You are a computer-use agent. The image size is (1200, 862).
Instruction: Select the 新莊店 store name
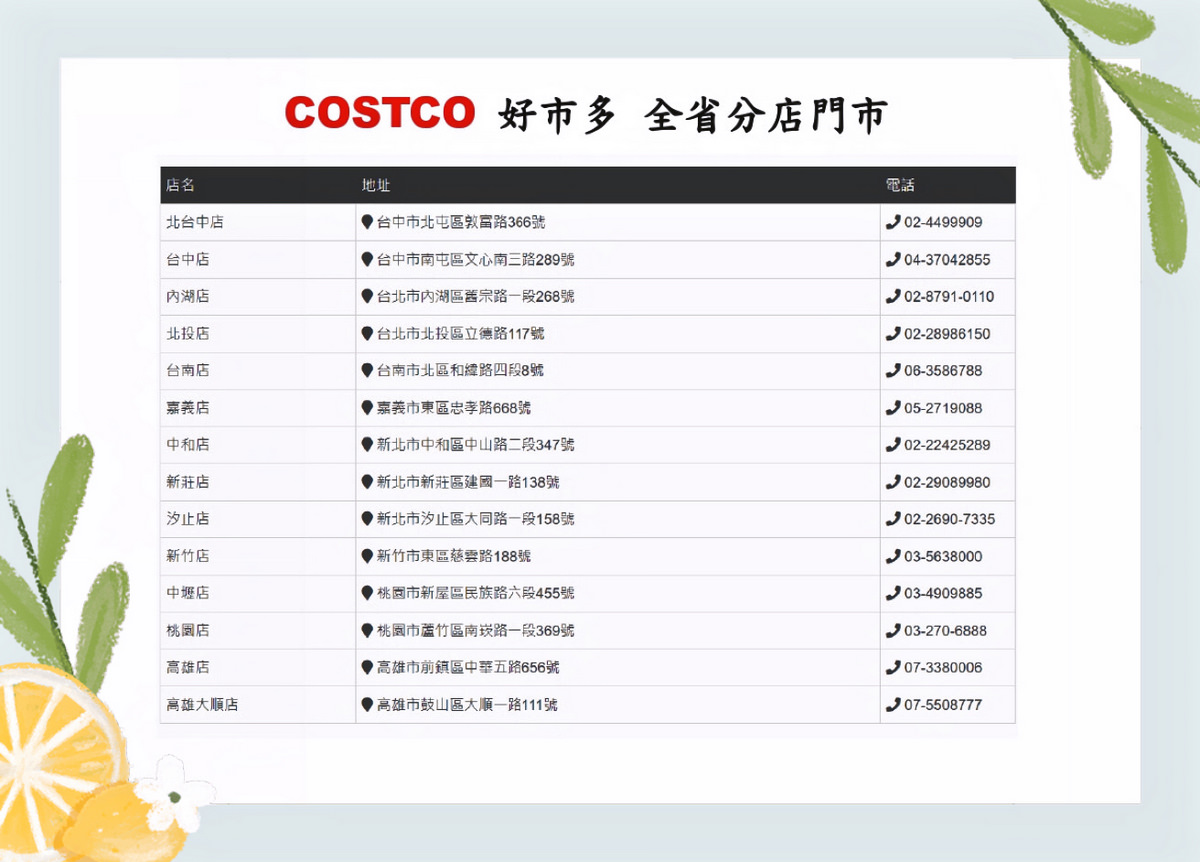pos(188,482)
